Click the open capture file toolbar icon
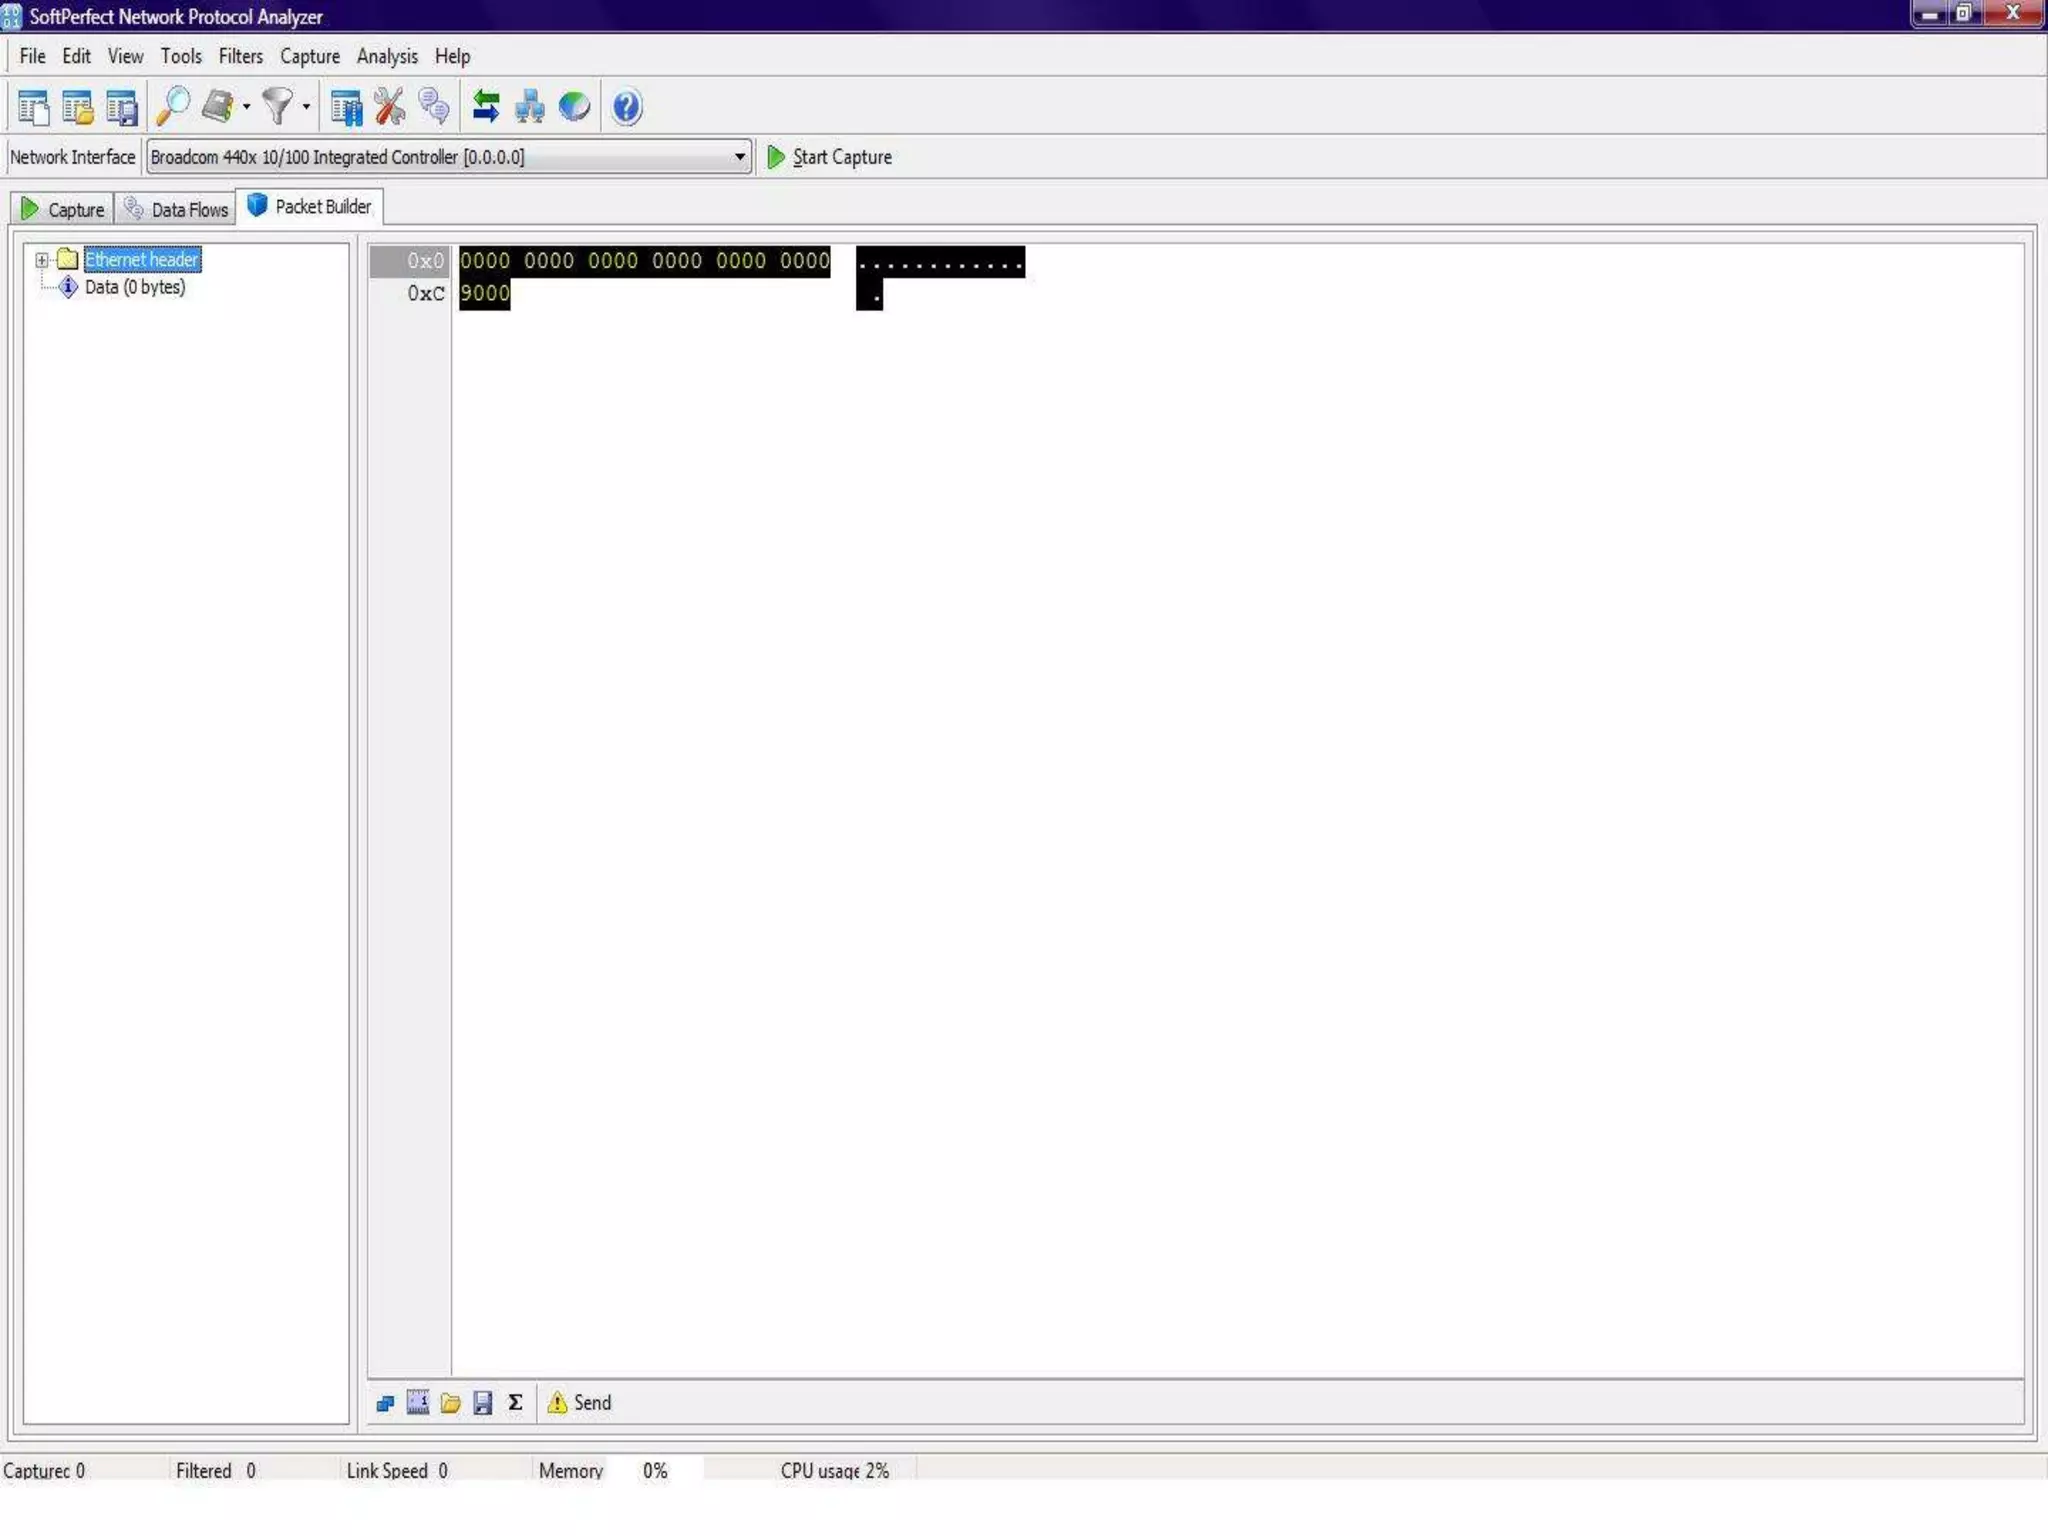The width and height of the screenshot is (2048, 1536). tap(78, 107)
